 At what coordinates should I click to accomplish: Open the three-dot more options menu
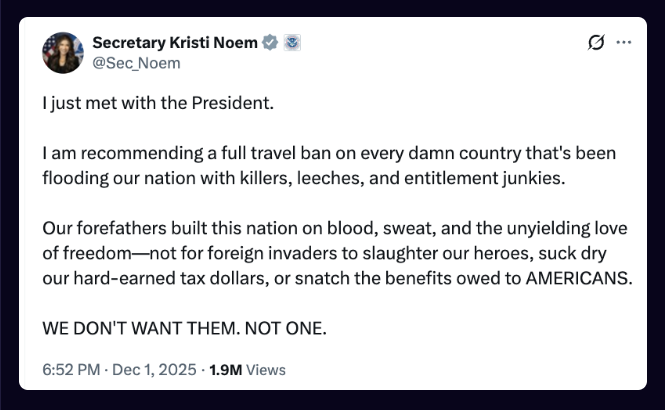click(x=624, y=42)
